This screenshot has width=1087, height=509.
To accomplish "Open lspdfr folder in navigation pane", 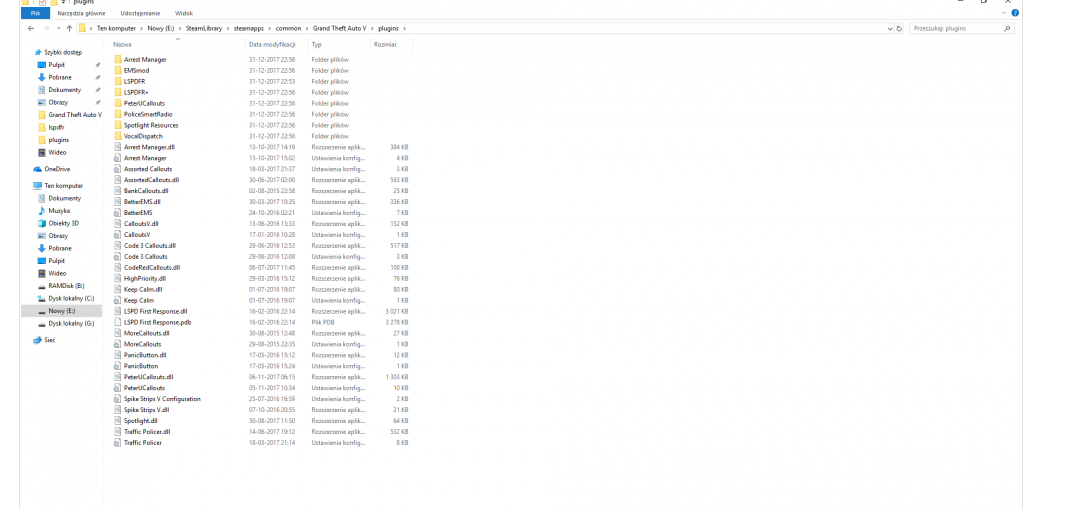I will (56, 127).
